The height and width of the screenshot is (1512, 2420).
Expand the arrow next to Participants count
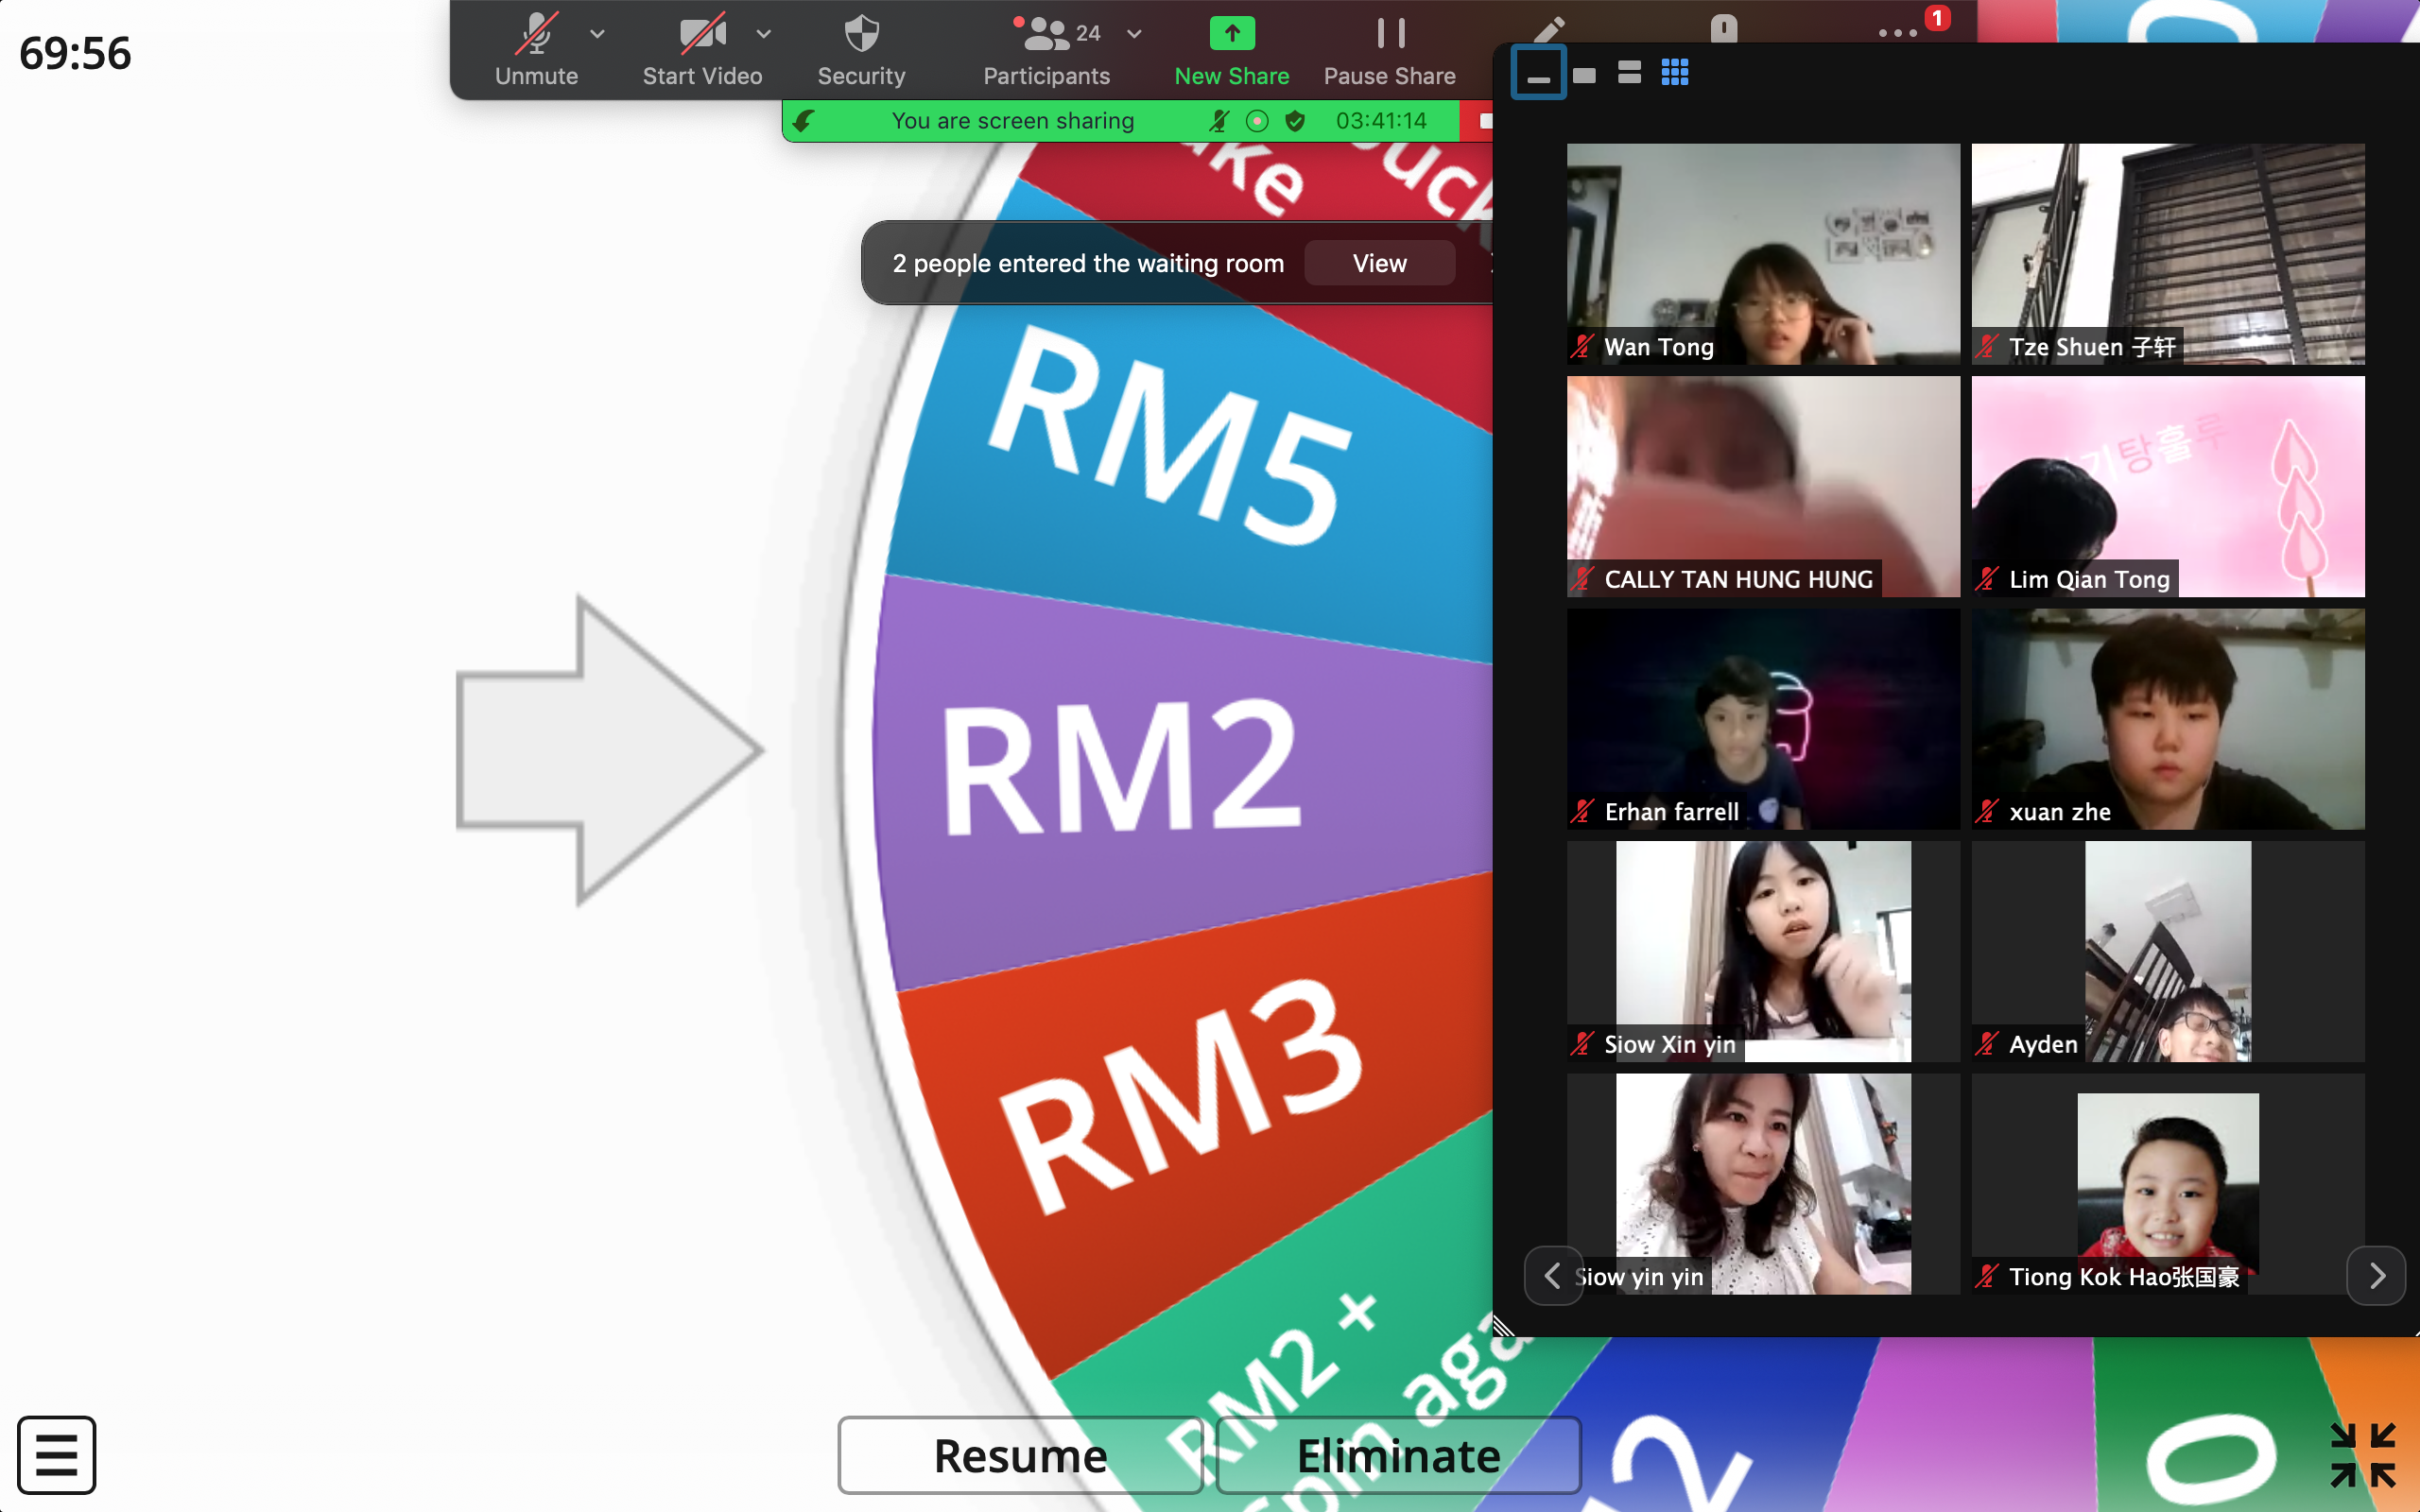tap(1135, 34)
